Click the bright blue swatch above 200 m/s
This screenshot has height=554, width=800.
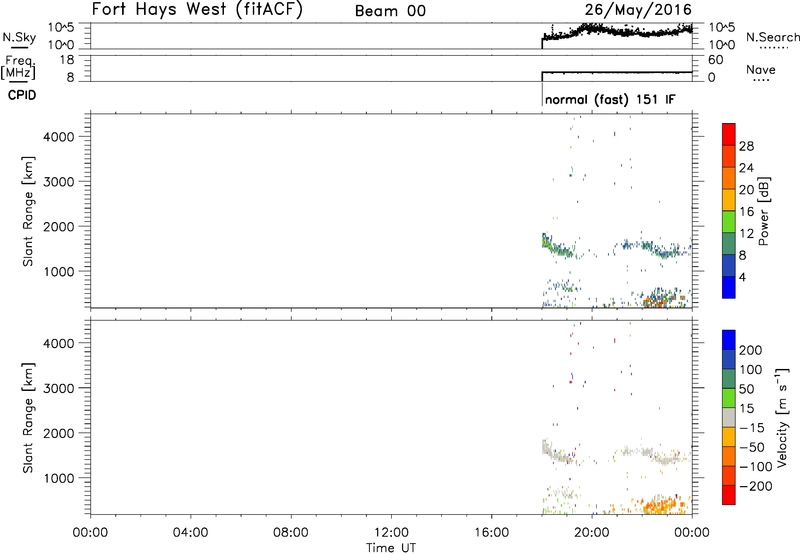(729, 340)
